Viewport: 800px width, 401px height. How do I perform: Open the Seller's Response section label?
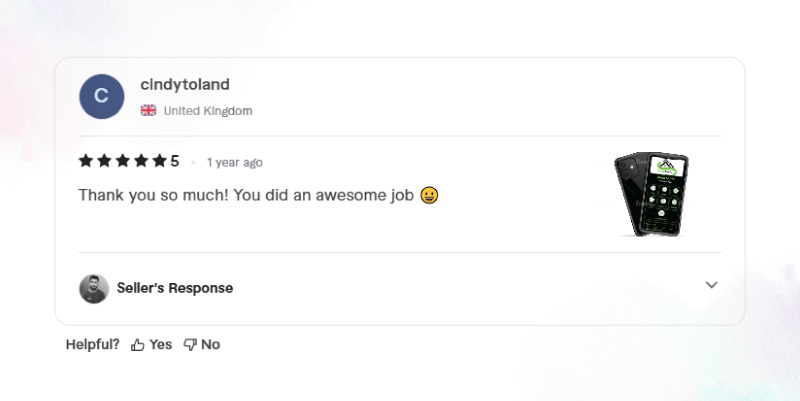coord(175,288)
